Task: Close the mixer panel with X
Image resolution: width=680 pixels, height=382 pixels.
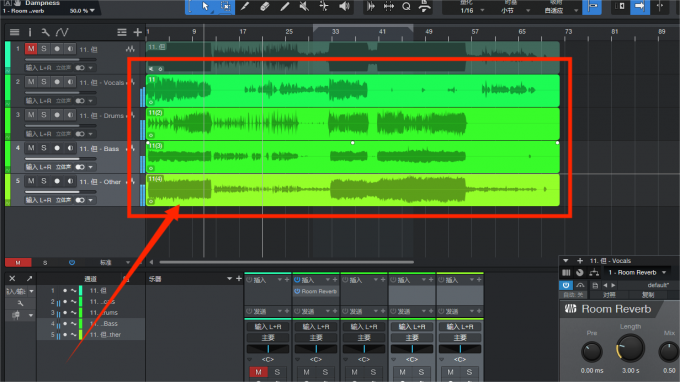Action: pos(12,278)
